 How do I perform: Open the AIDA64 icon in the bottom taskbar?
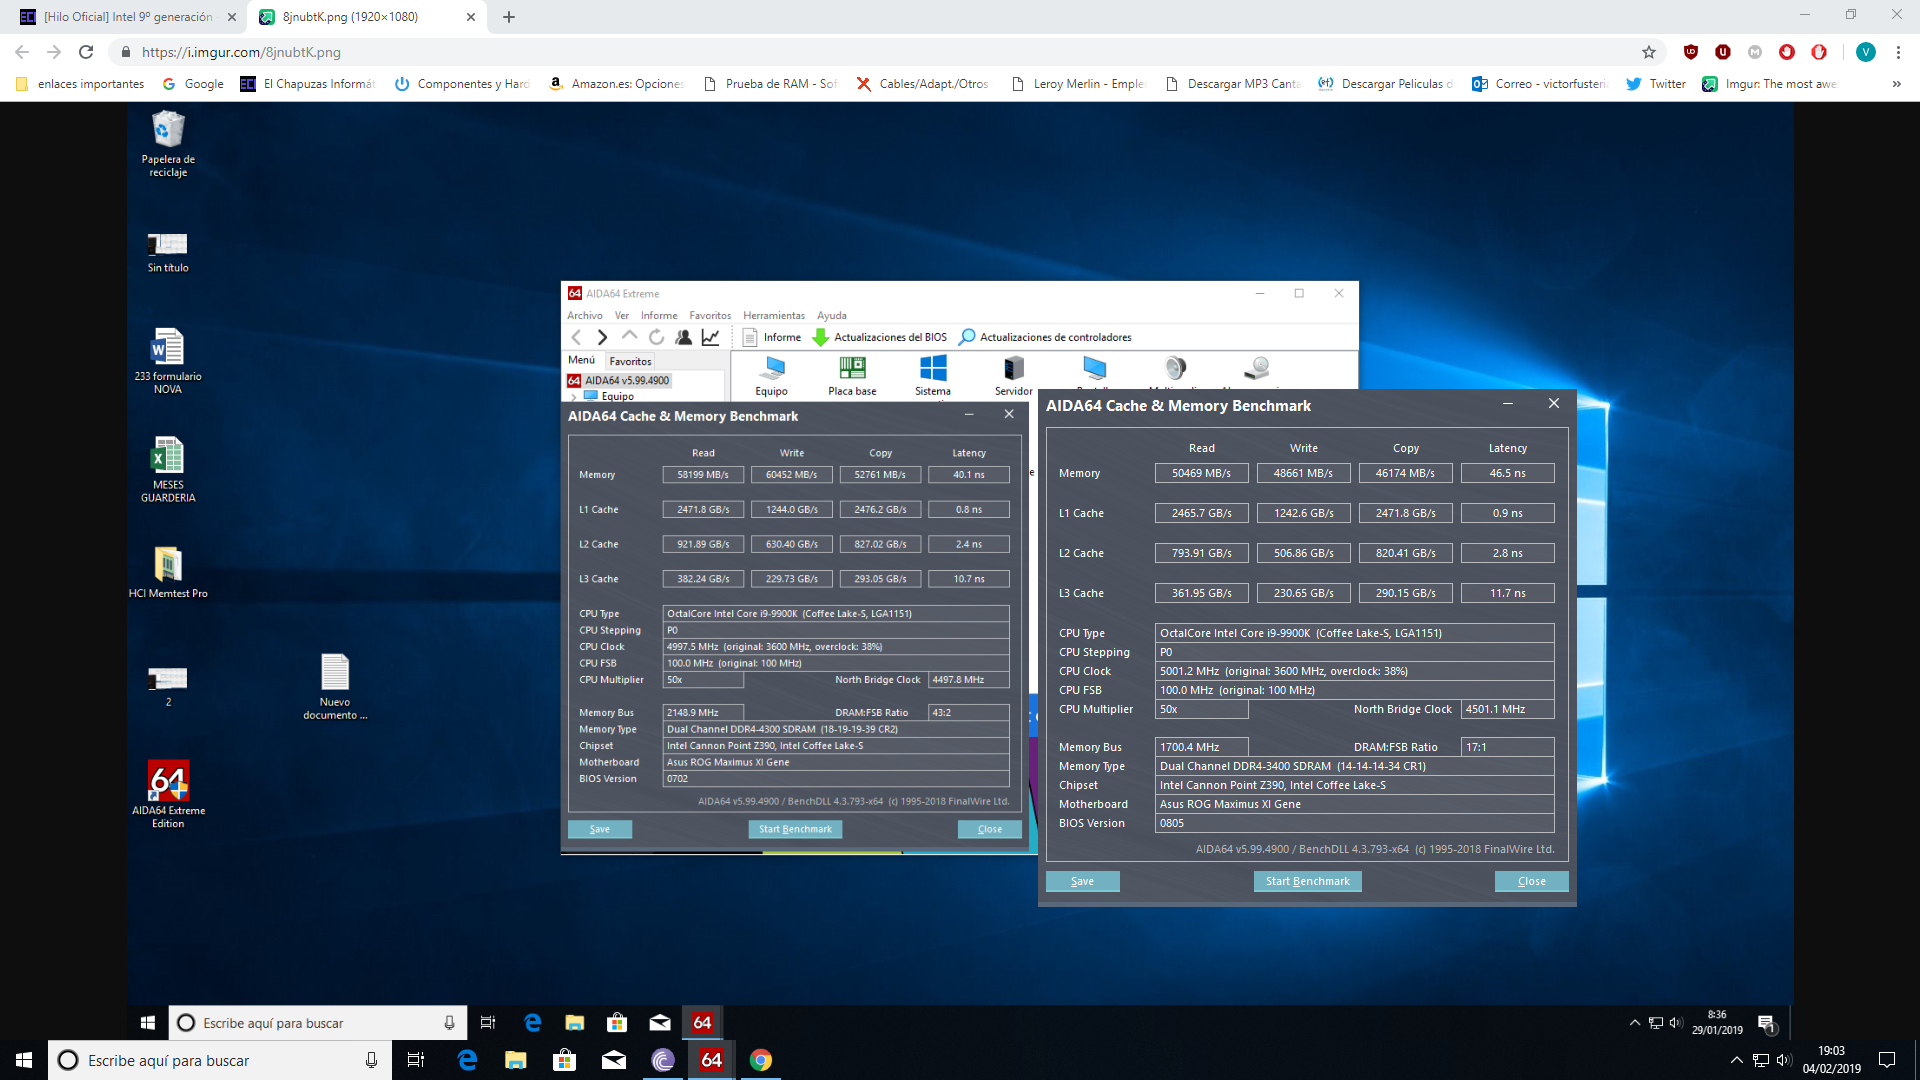point(711,1060)
